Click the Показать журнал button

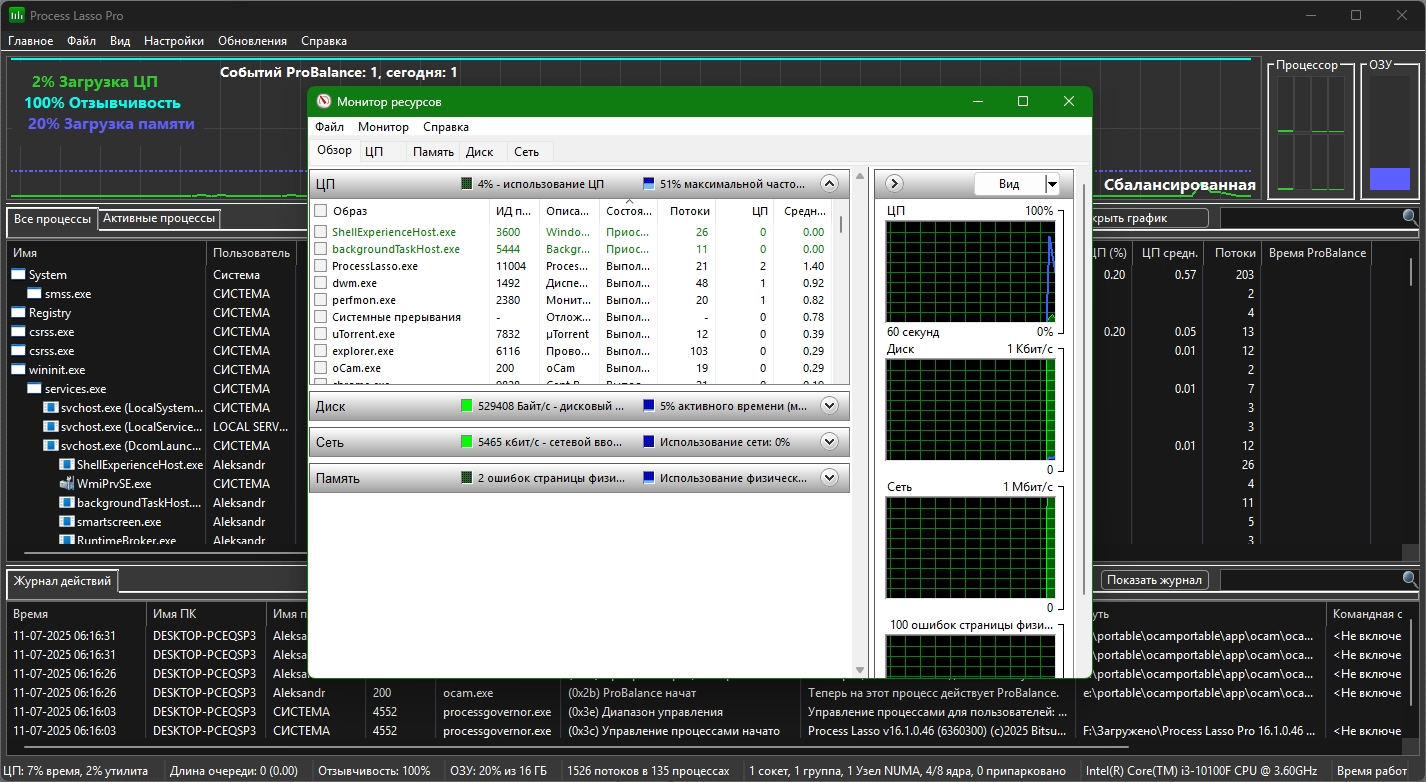coord(1155,580)
